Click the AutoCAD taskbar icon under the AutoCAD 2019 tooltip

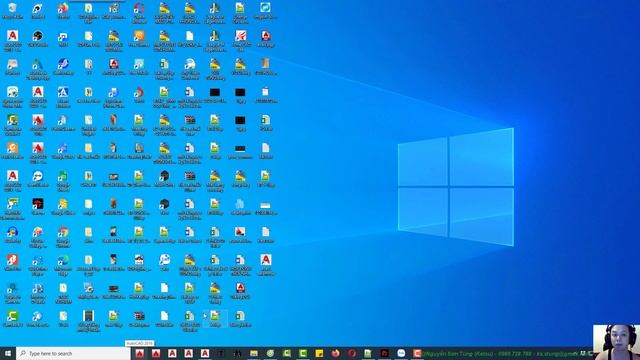pyautogui.click(x=140, y=353)
